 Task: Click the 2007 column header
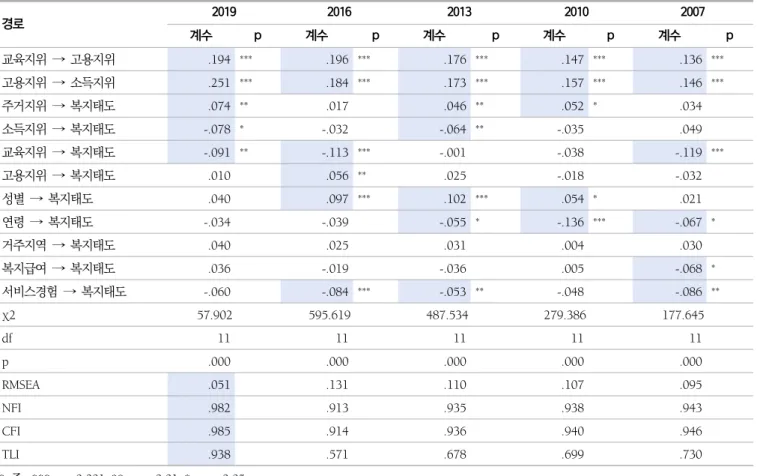pos(693,12)
